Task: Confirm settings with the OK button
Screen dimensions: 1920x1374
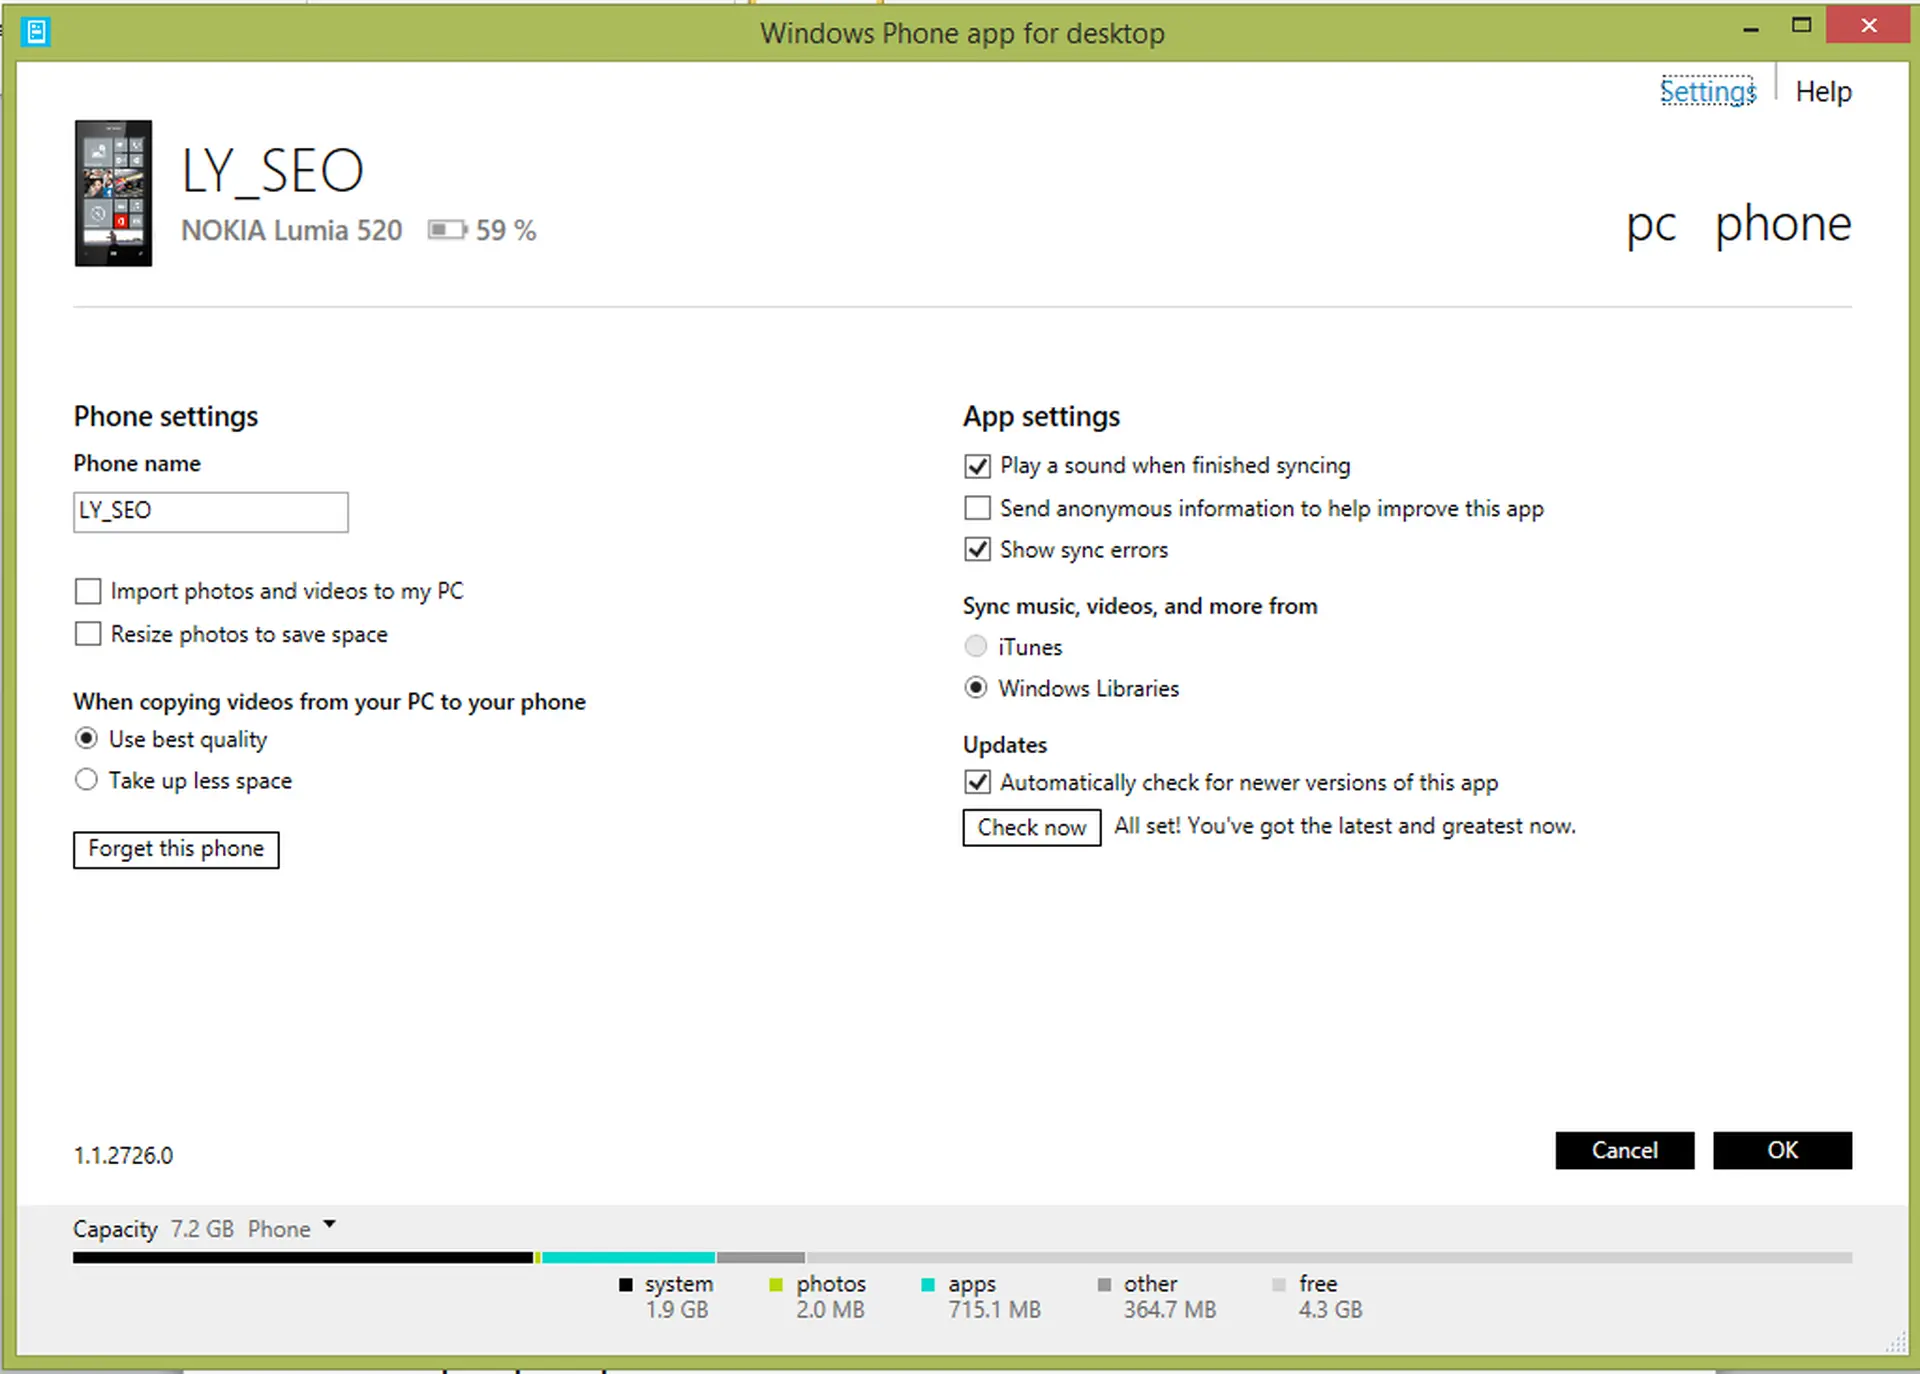Action: pyautogui.click(x=1782, y=1150)
